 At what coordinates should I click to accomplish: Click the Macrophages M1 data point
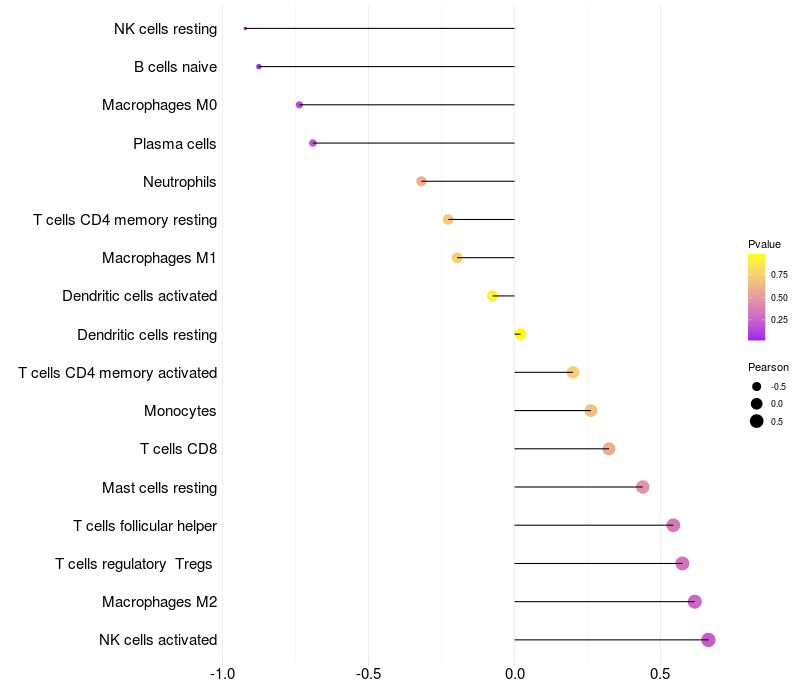point(457,258)
